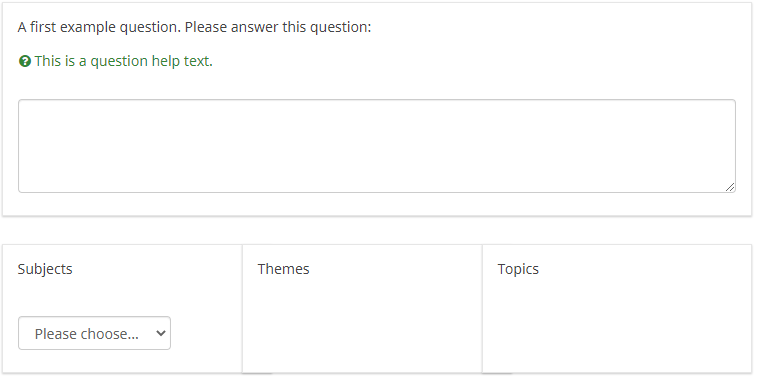Click the "A first example question." sentence
The height and width of the screenshot is (382, 758).
99,27
